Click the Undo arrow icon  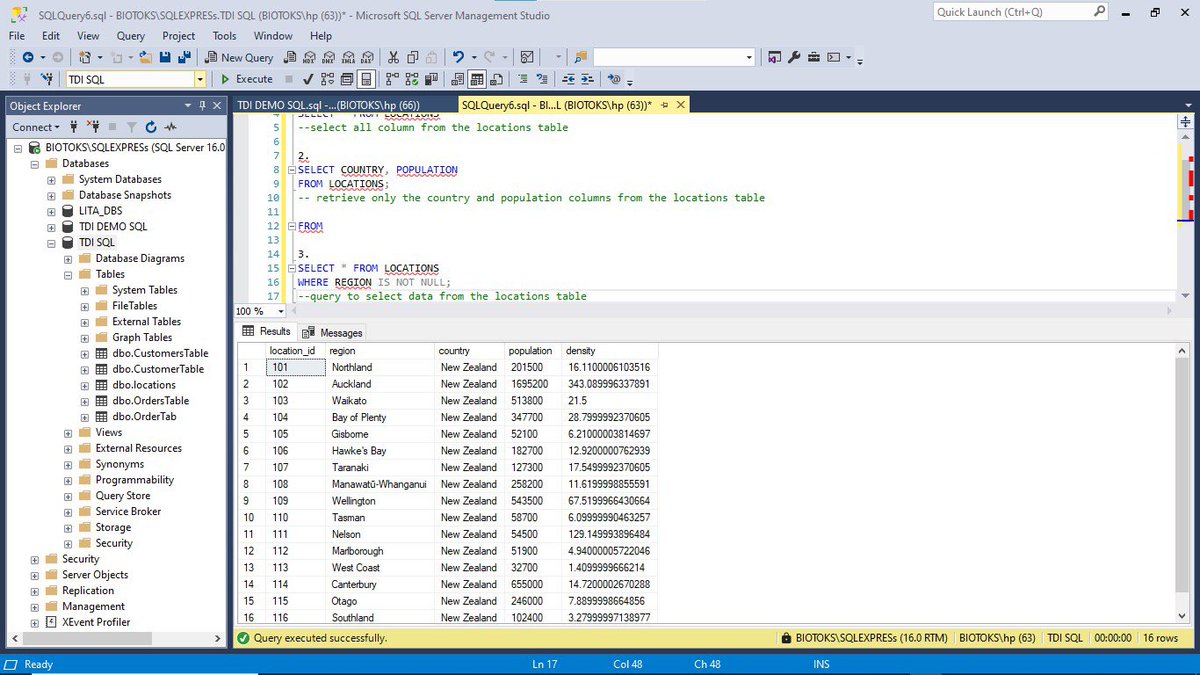pos(458,57)
